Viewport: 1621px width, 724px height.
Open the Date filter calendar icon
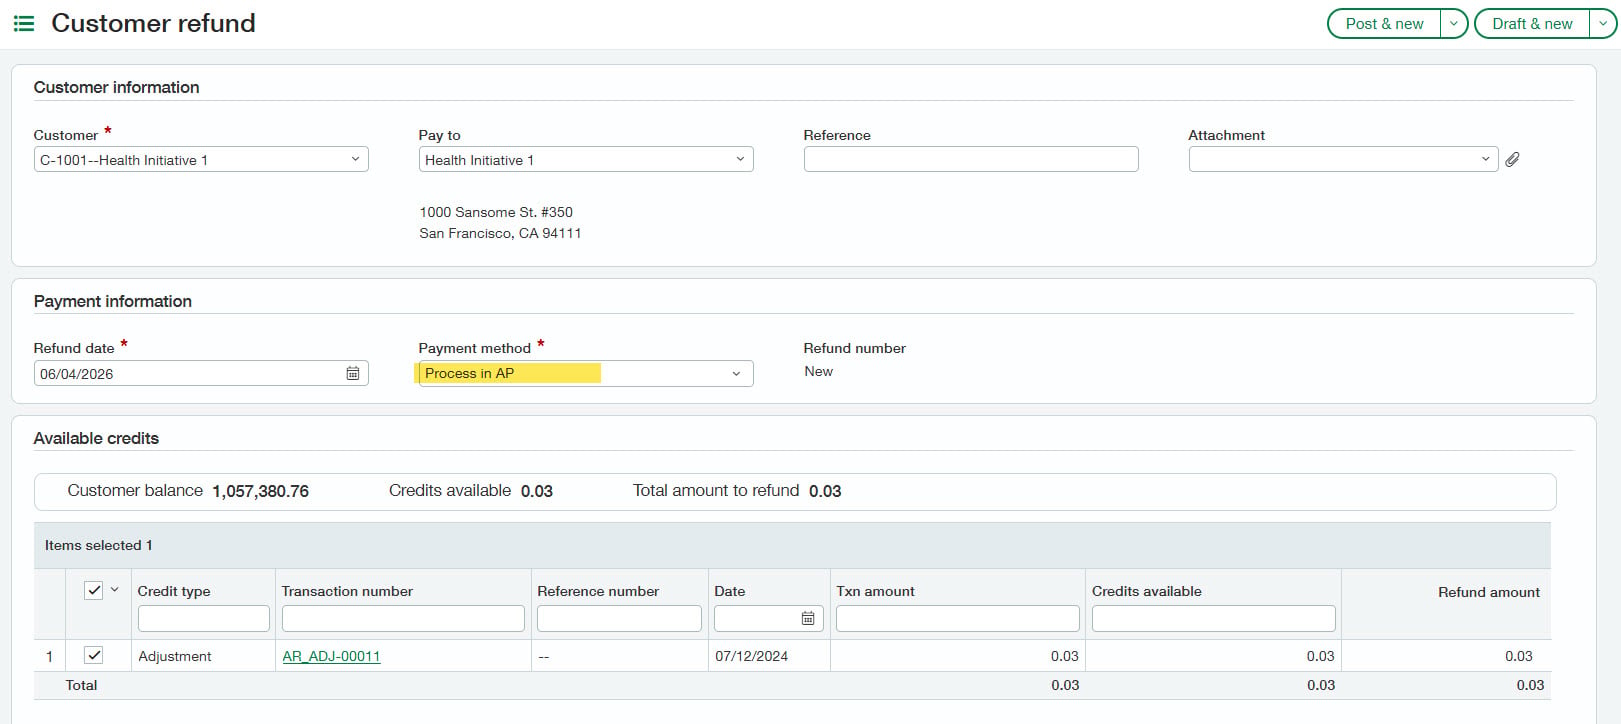(808, 618)
